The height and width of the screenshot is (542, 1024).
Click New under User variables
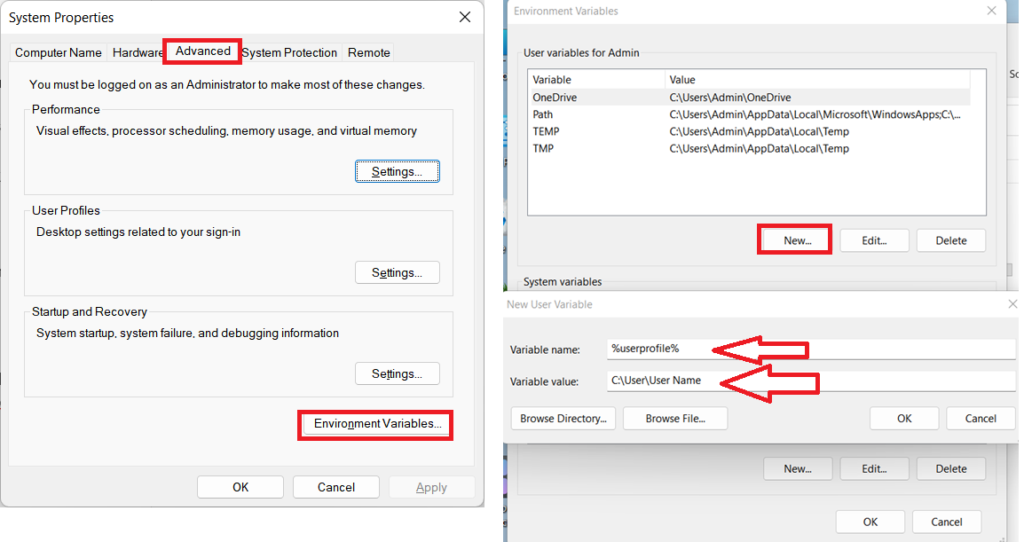click(x=797, y=240)
